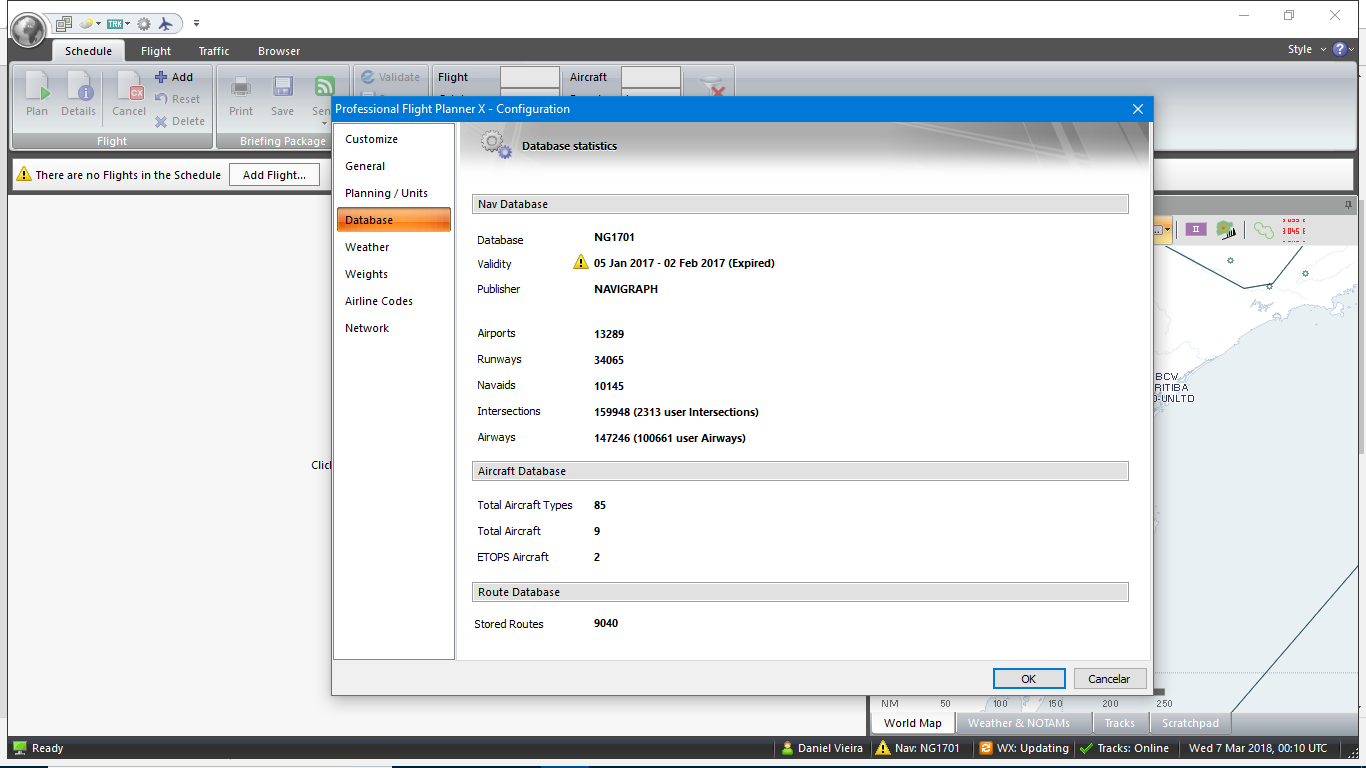
Task: Click the Add Flight... button
Action: coord(275,175)
